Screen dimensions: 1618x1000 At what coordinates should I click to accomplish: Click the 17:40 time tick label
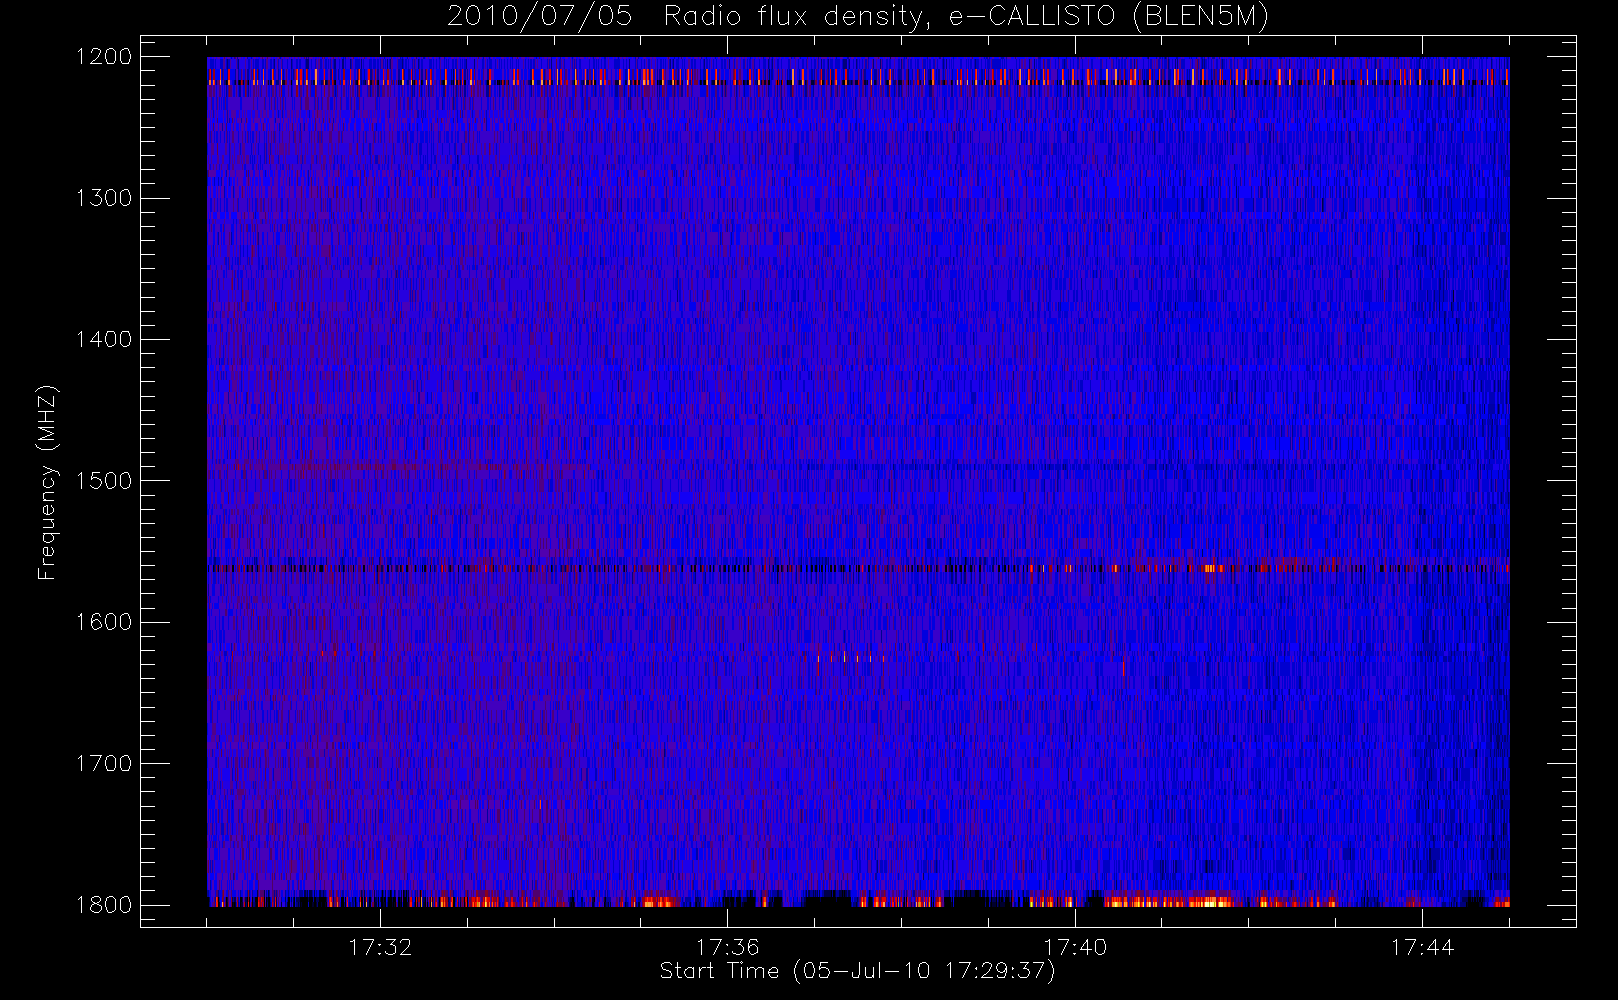click(1075, 947)
